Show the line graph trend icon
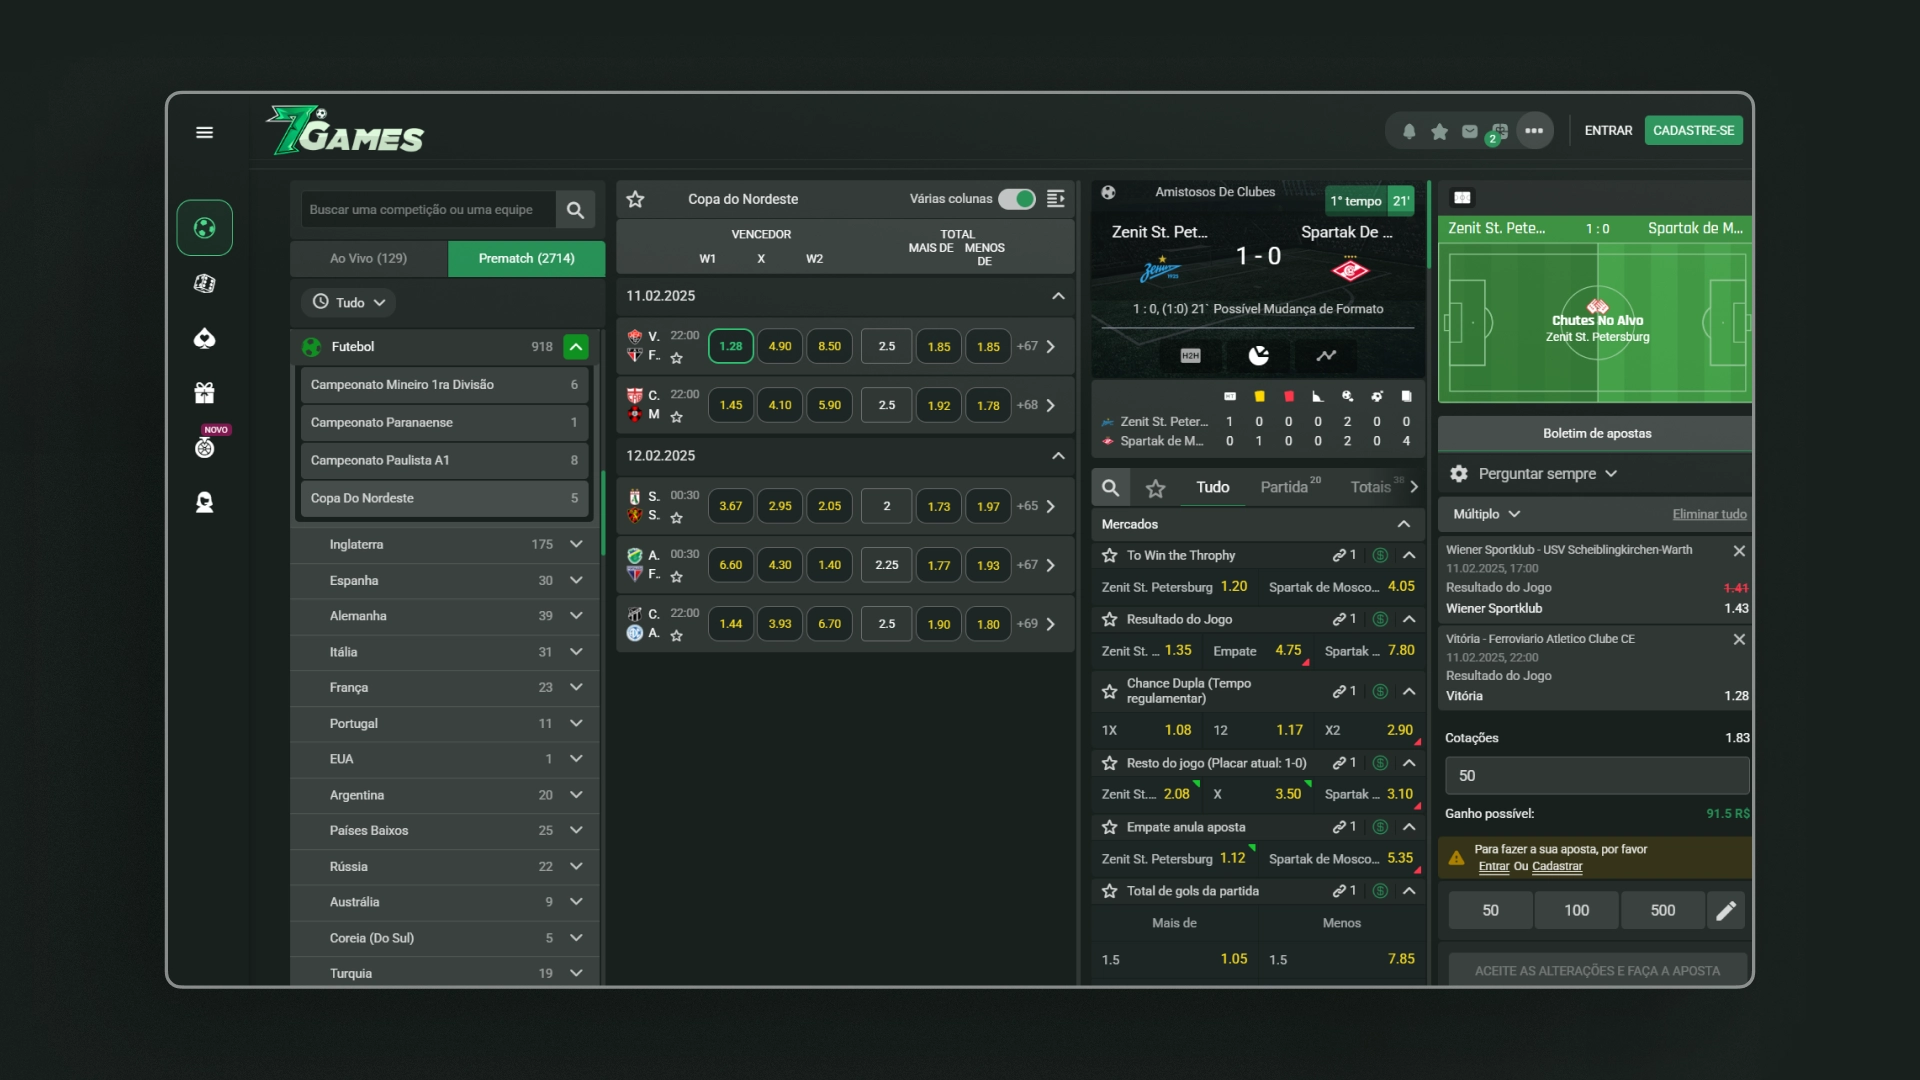1920x1080 pixels. [x=1326, y=355]
